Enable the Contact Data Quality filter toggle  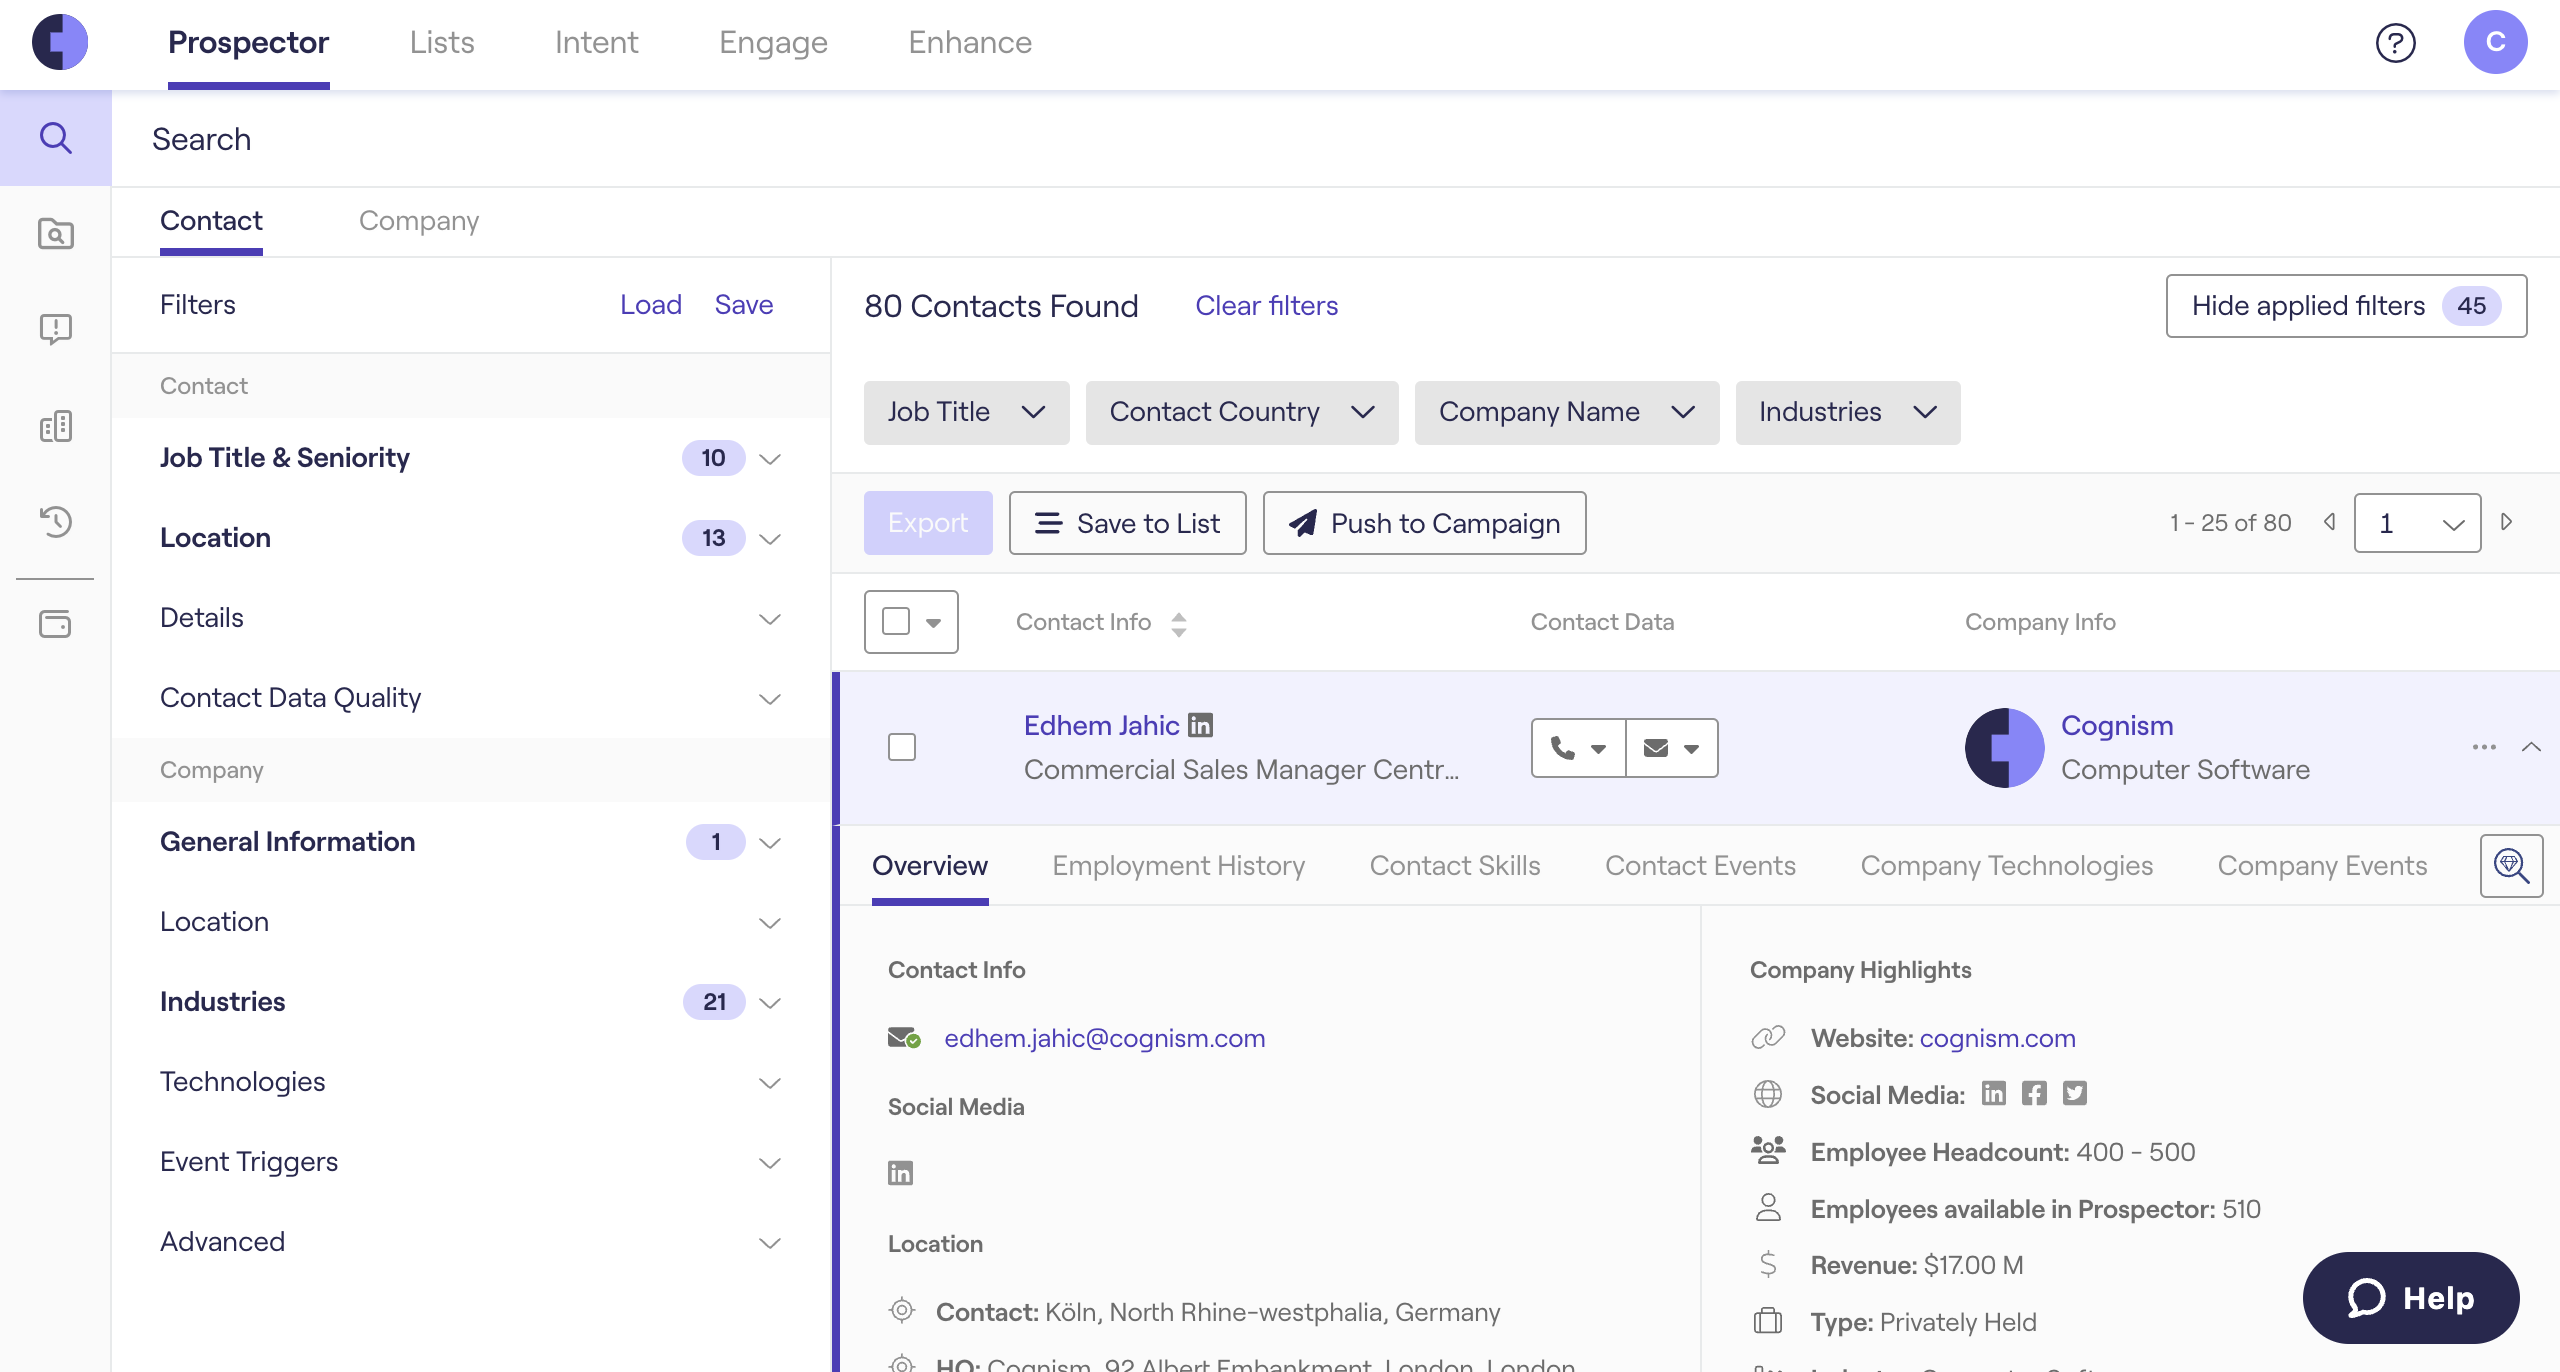tap(767, 698)
